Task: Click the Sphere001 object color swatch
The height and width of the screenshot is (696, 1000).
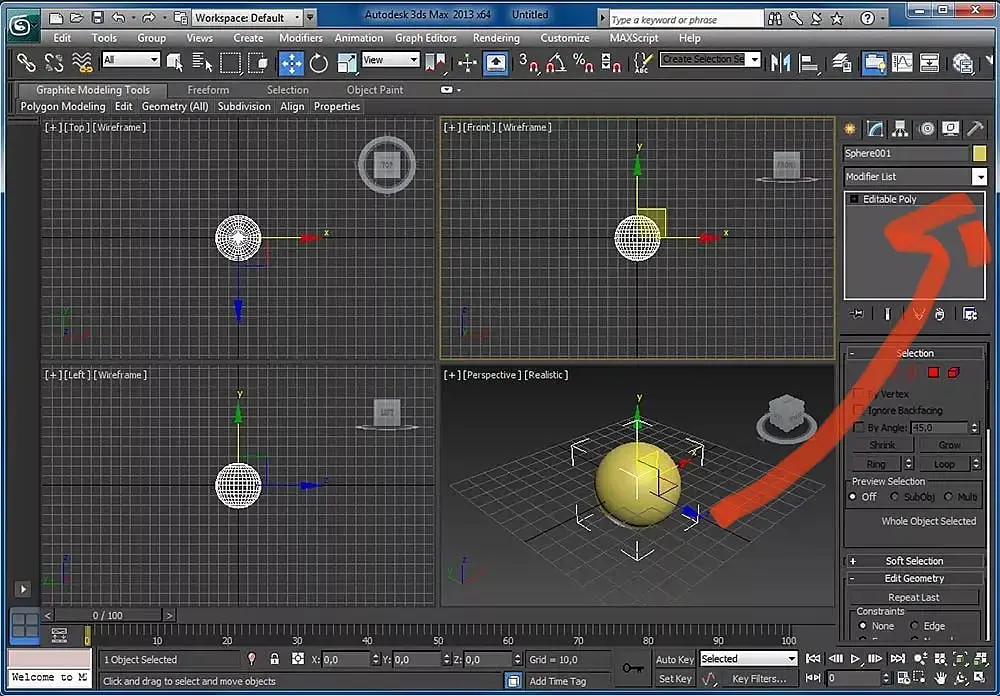Action: click(x=980, y=153)
